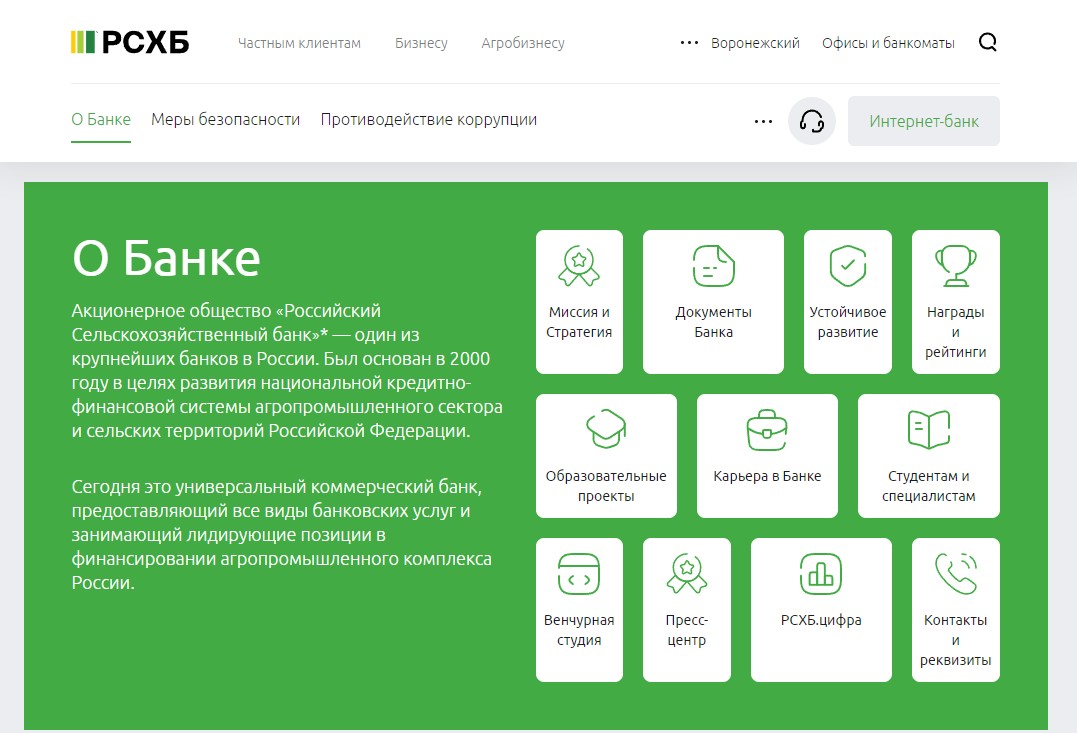1077x733 pixels.
Task: Open the headset support icon
Action: [x=812, y=121]
